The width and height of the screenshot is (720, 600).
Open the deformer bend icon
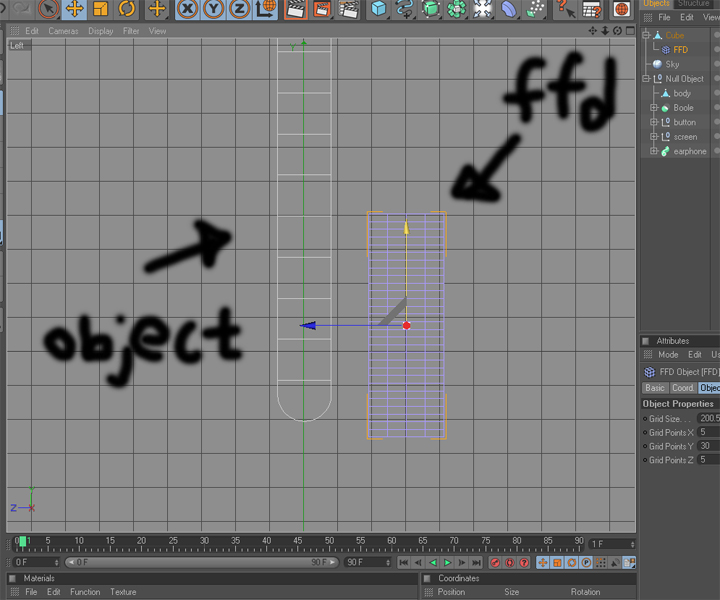click(509, 9)
